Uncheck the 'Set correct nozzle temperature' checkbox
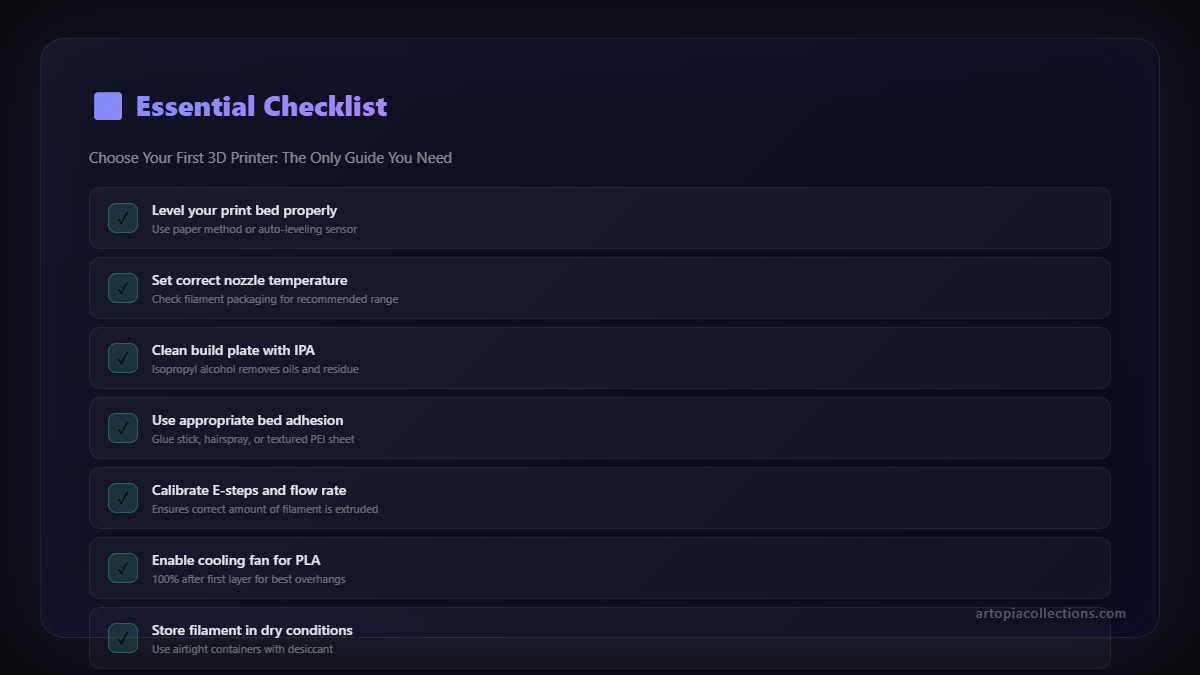The height and width of the screenshot is (675, 1200). pos(123,288)
